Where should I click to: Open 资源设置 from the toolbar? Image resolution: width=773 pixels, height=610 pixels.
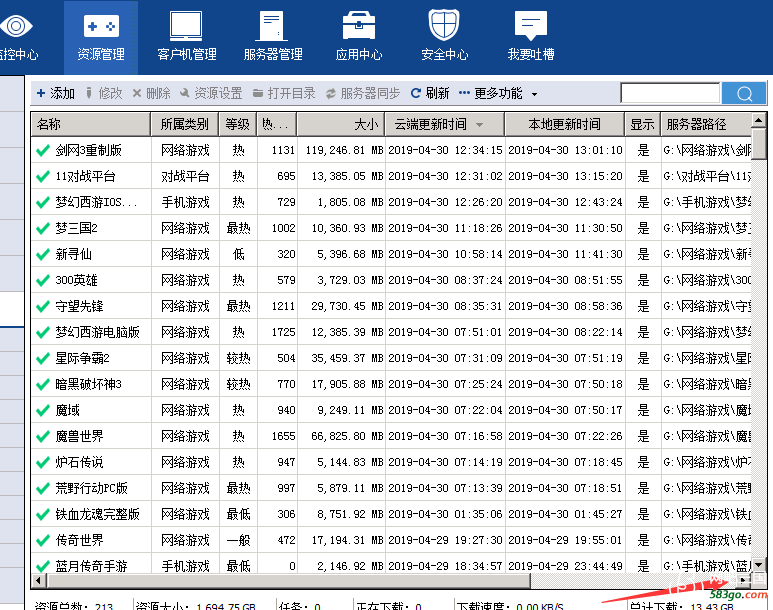coord(211,93)
